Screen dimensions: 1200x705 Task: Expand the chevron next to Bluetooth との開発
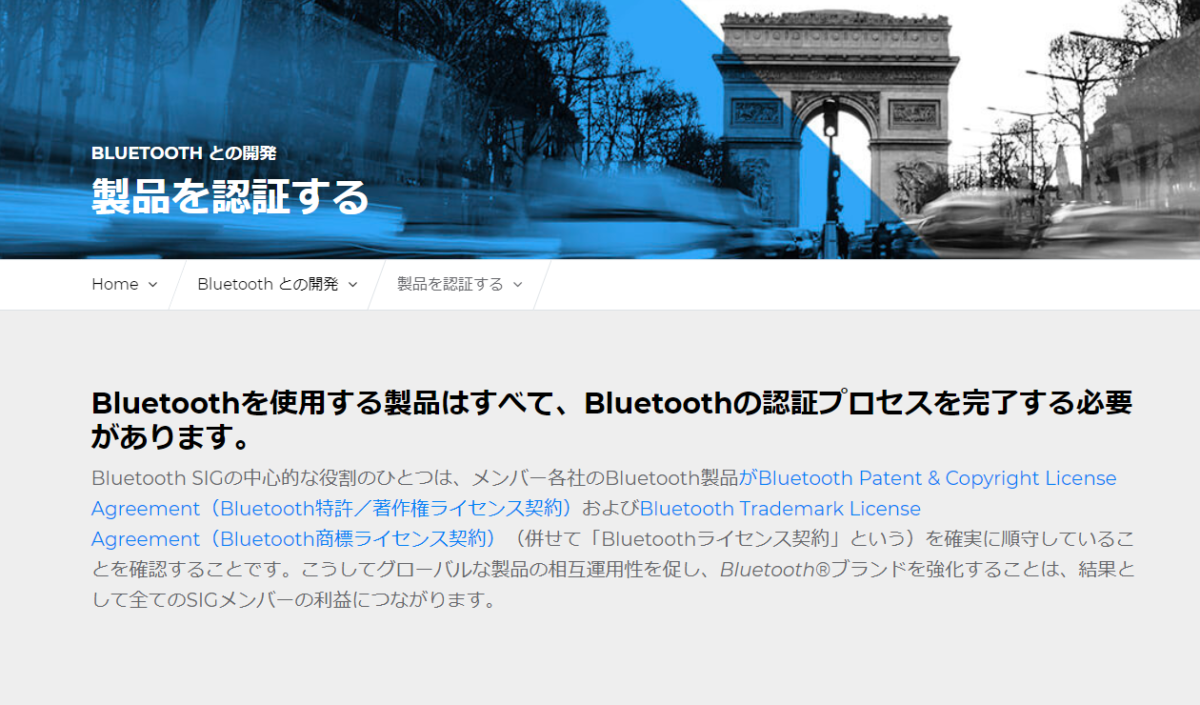(x=352, y=285)
